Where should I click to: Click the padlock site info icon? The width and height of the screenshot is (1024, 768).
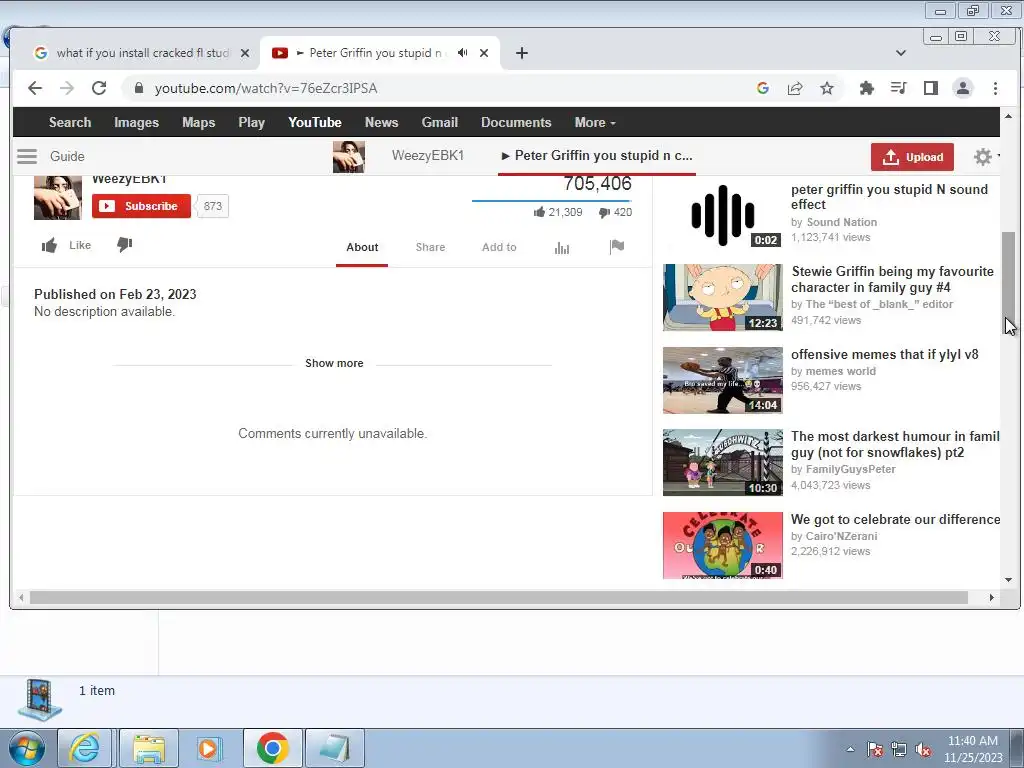138,88
